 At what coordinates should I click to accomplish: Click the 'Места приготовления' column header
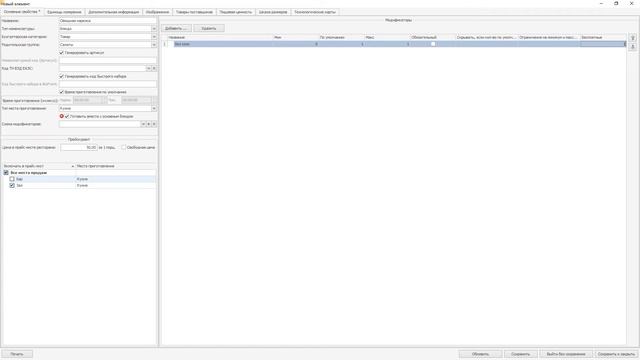pos(116,166)
